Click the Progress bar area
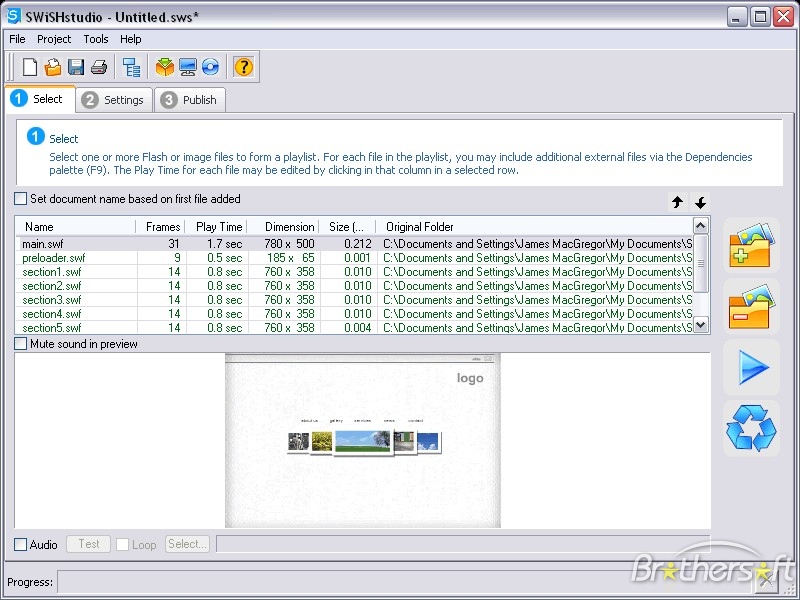The height and width of the screenshot is (600, 800). tap(406, 582)
